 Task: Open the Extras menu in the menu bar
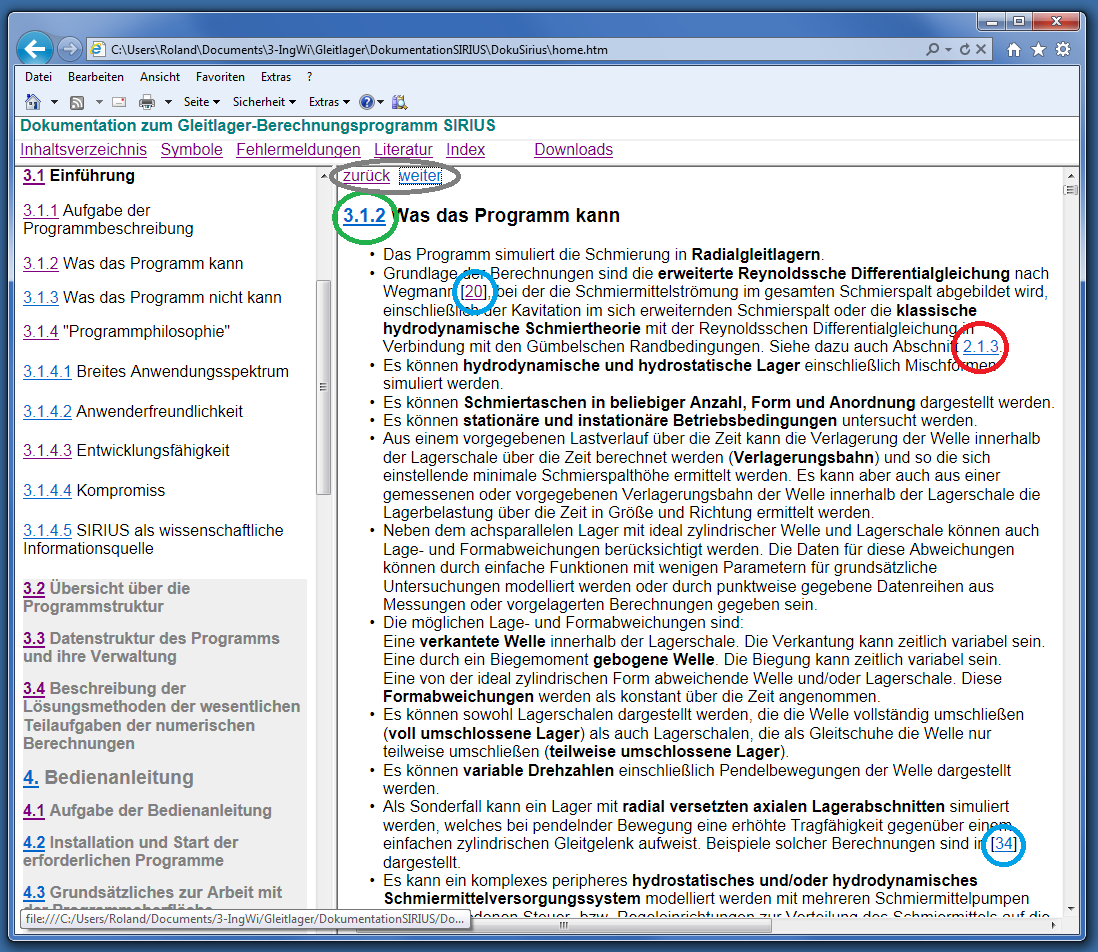(276, 77)
